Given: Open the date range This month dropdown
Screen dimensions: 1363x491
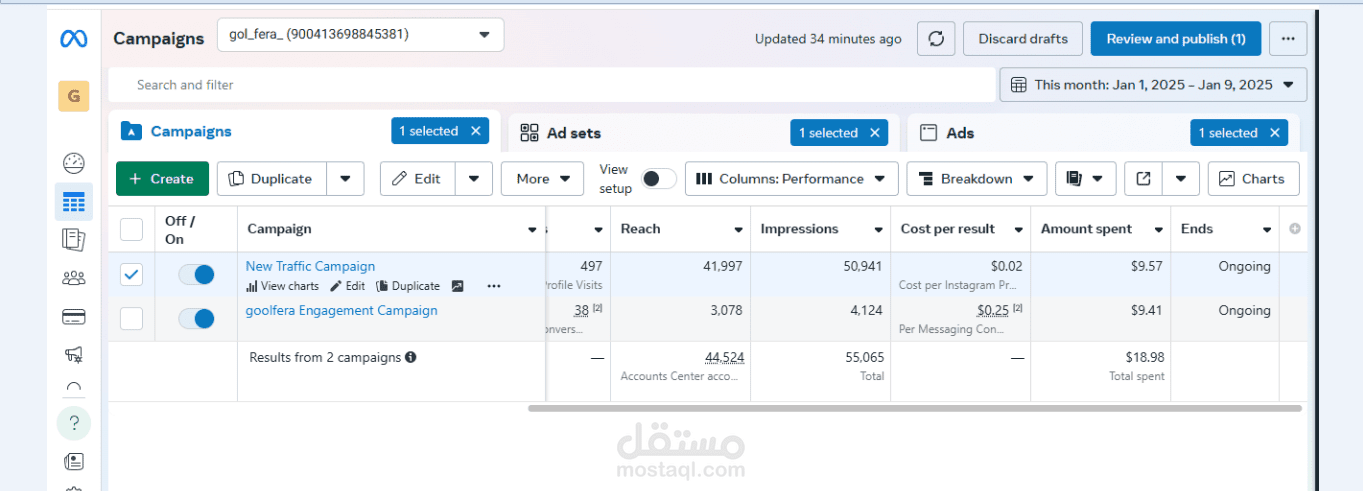Looking at the screenshot, I should click(1153, 85).
